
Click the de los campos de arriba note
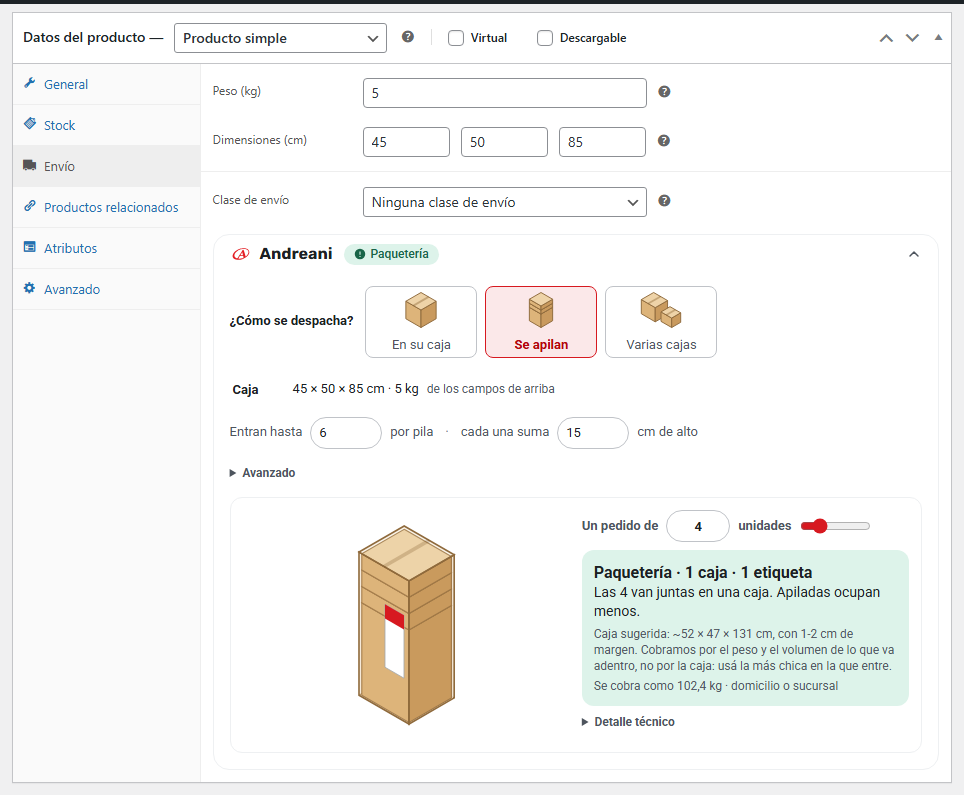(x=491, y=389)
